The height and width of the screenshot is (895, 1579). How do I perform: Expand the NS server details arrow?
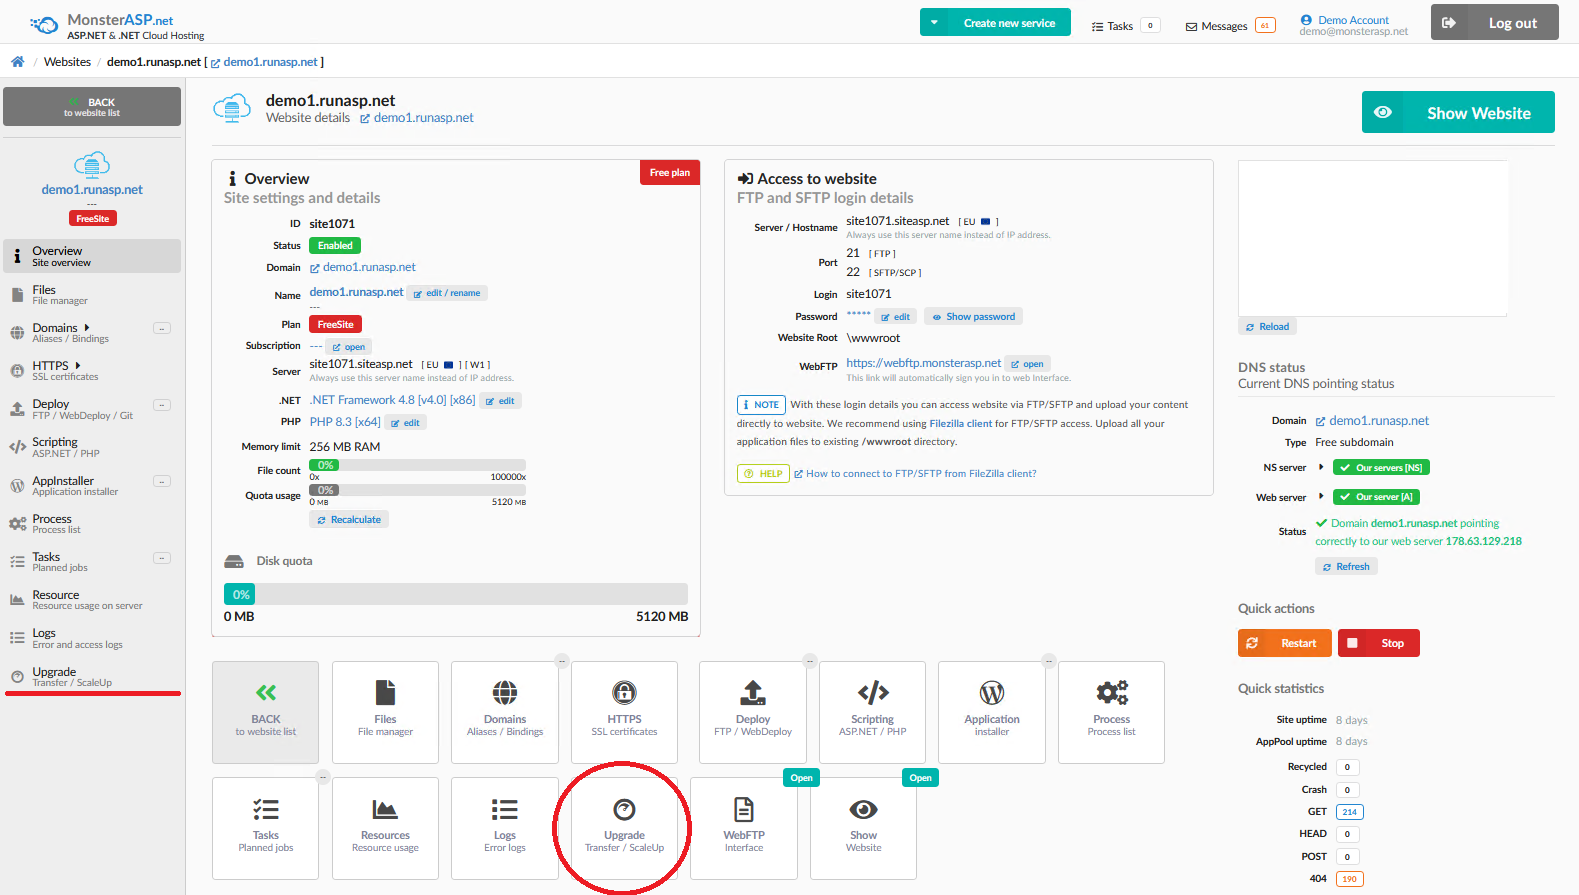pos(1321,467)
